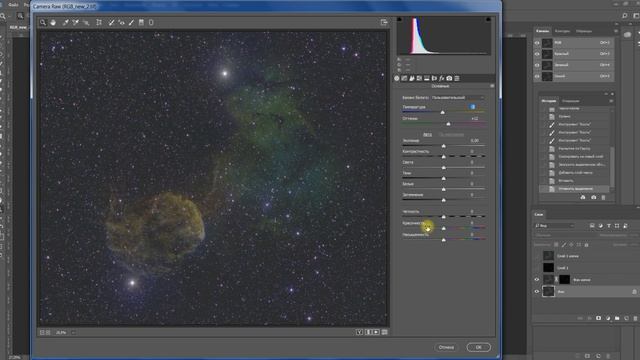
Task: Choose the Targeted Adjustment tool
Action: coord(86,22)
